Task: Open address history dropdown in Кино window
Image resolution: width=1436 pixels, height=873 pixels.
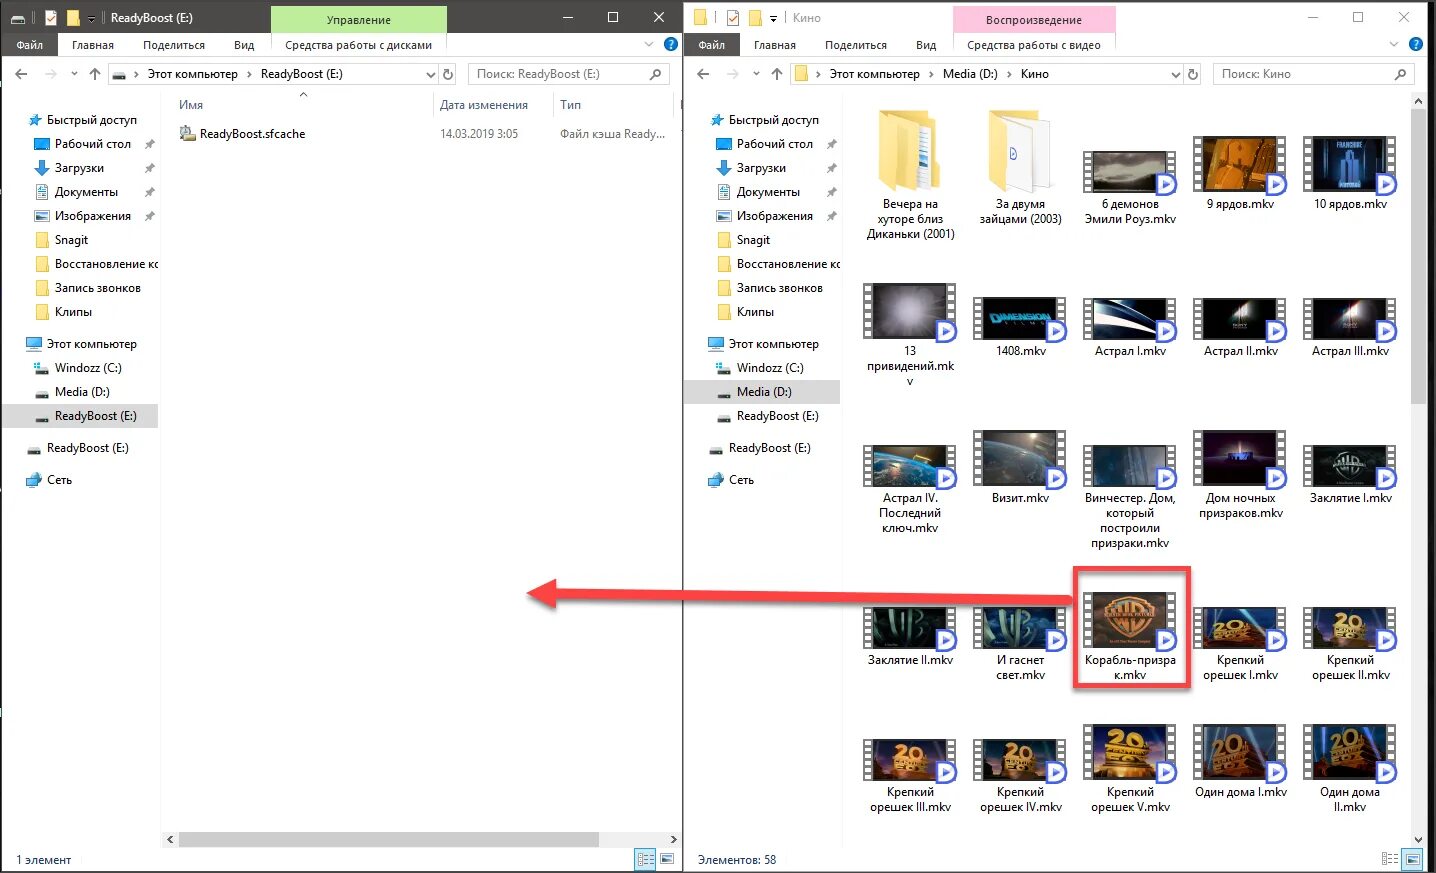Action: [x=1175, y=74]
